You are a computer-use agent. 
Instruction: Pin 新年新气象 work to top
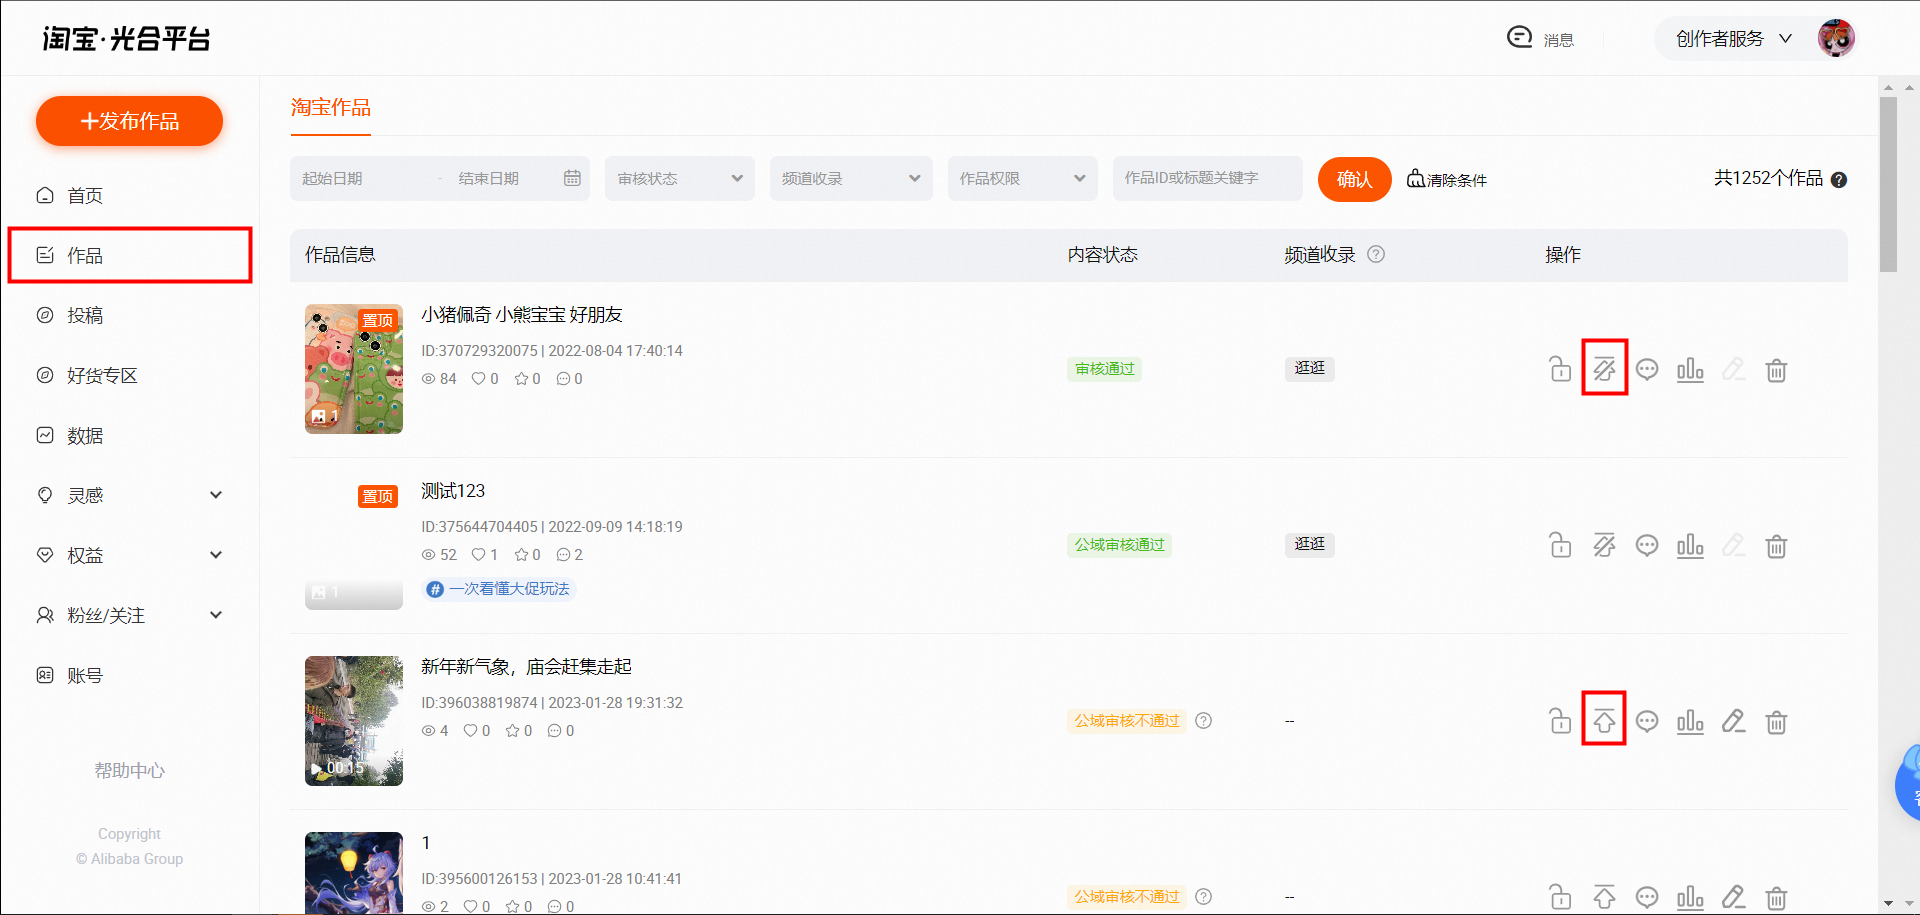(x=1604, y=721)
